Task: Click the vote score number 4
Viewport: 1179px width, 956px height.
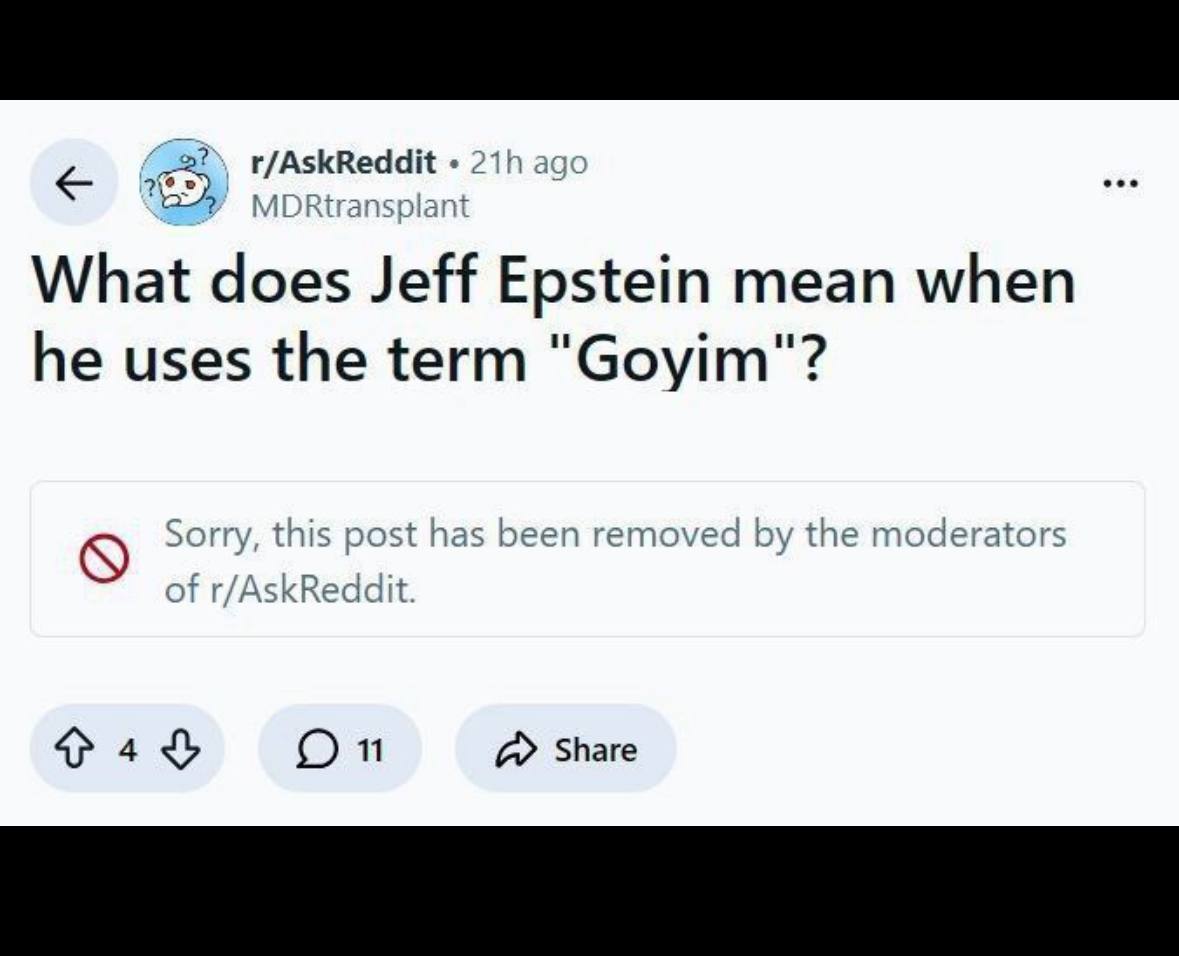Action: 128,749
